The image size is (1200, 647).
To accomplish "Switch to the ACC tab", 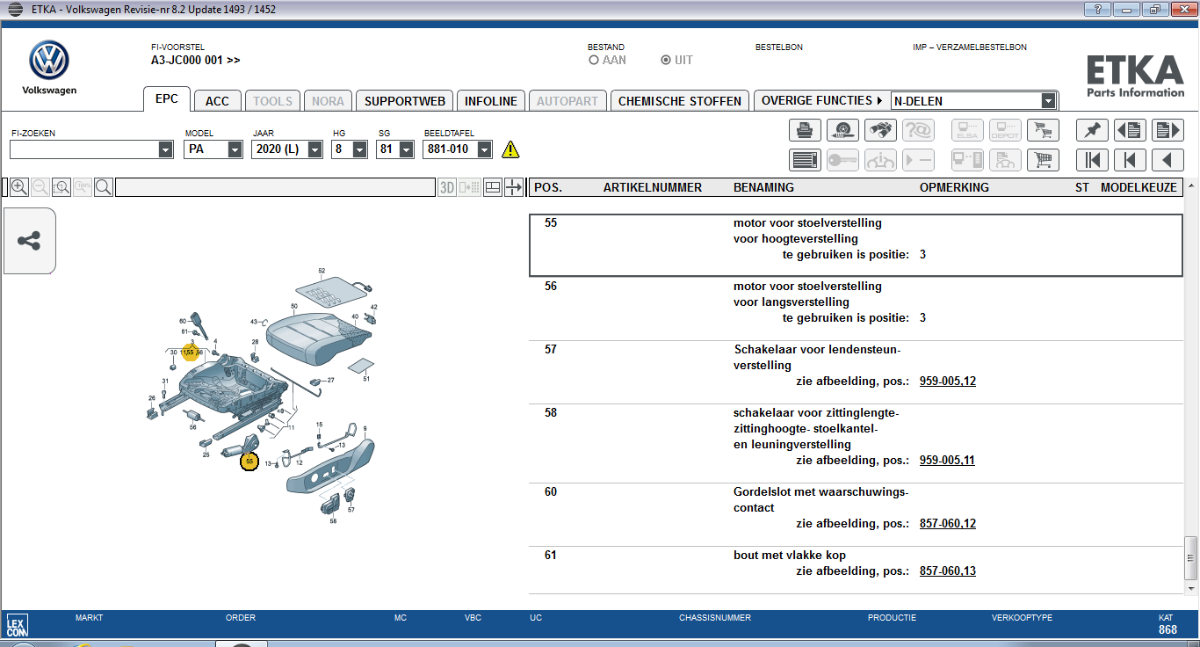I will click(217, 101).
